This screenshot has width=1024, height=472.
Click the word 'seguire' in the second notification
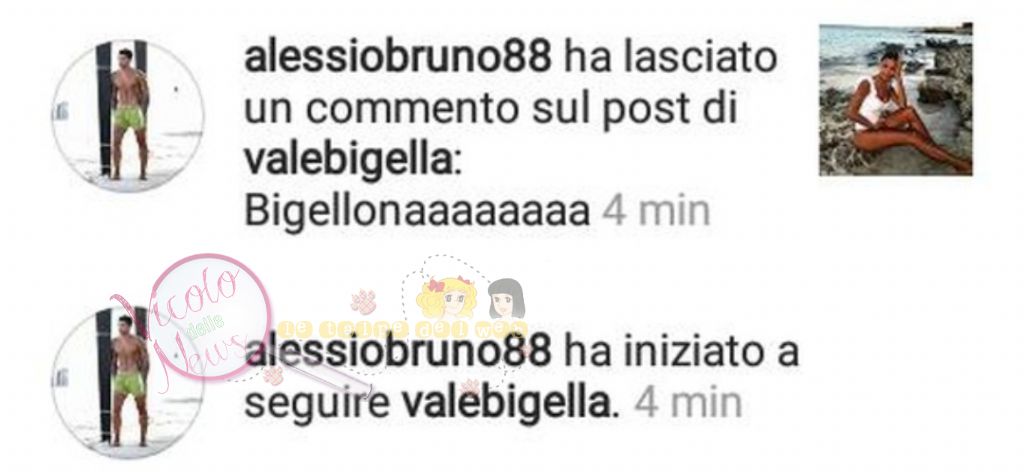[x=317, y=405]
